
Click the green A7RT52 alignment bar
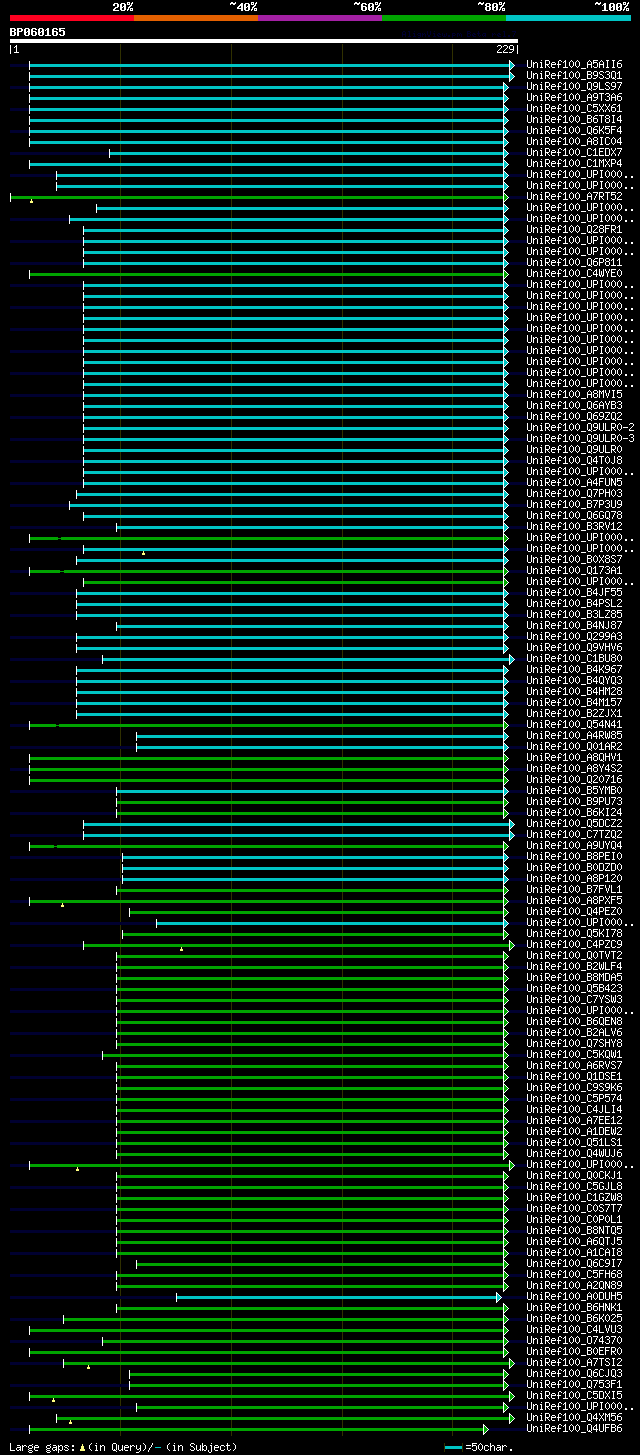click(259, 197)
